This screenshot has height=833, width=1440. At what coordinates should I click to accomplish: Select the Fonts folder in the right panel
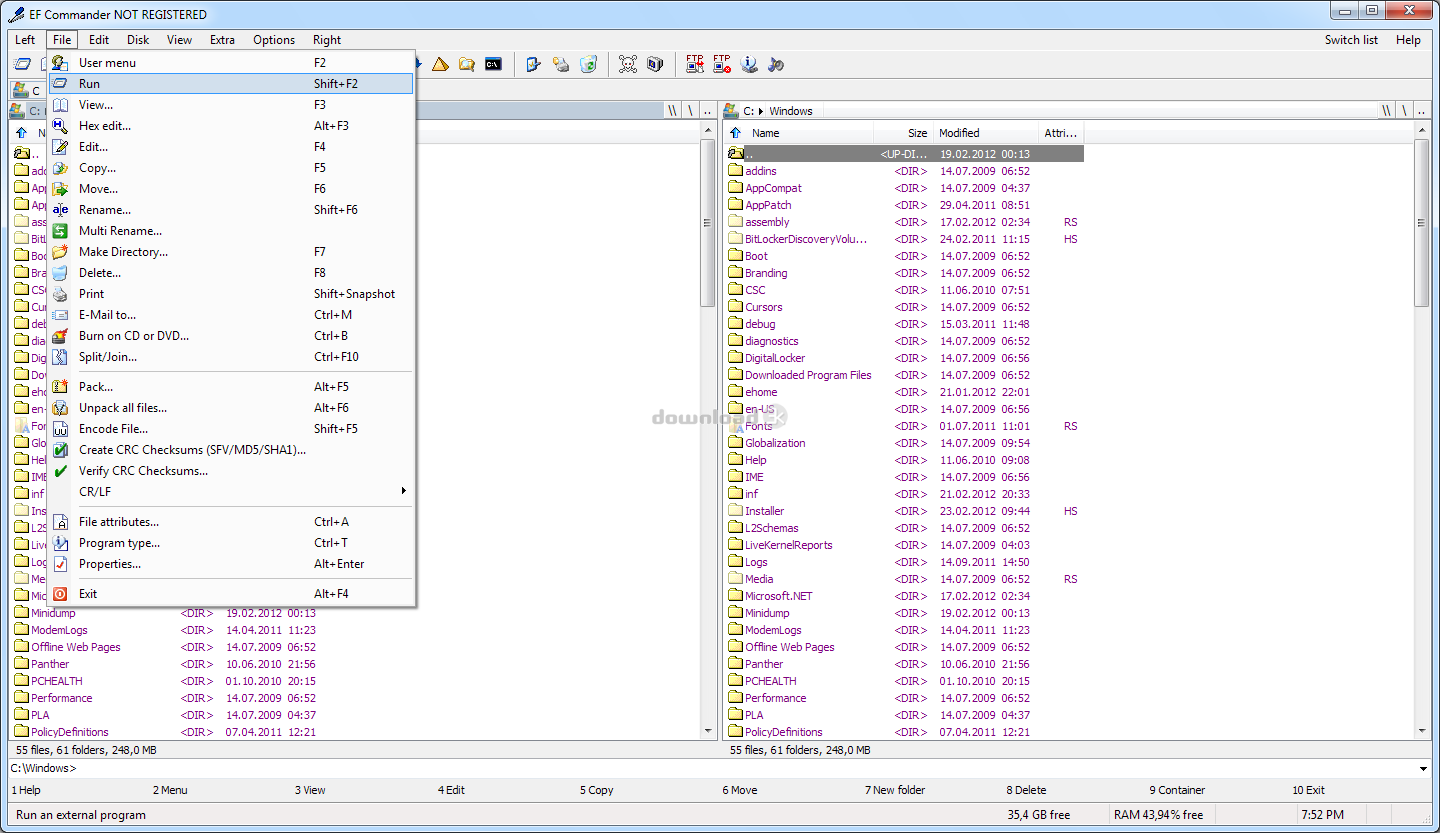coord(758,426)
